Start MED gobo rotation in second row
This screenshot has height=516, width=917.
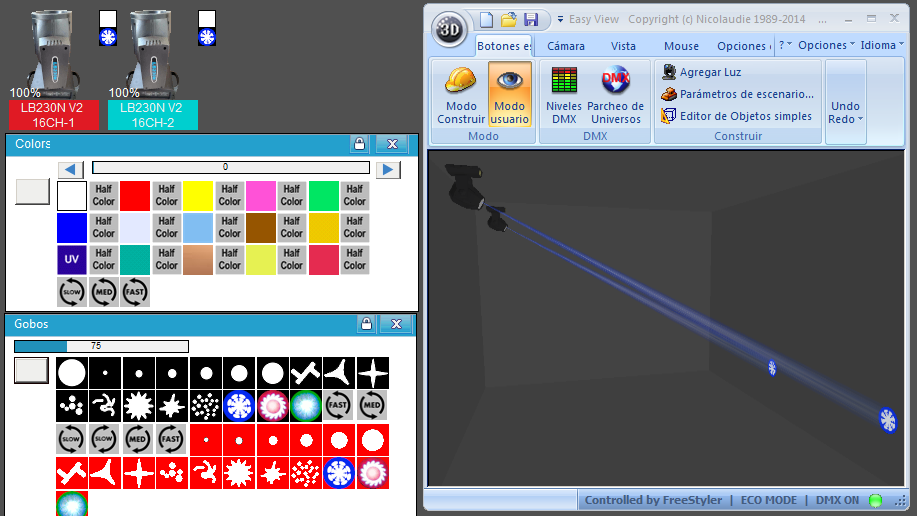[373, 405]
